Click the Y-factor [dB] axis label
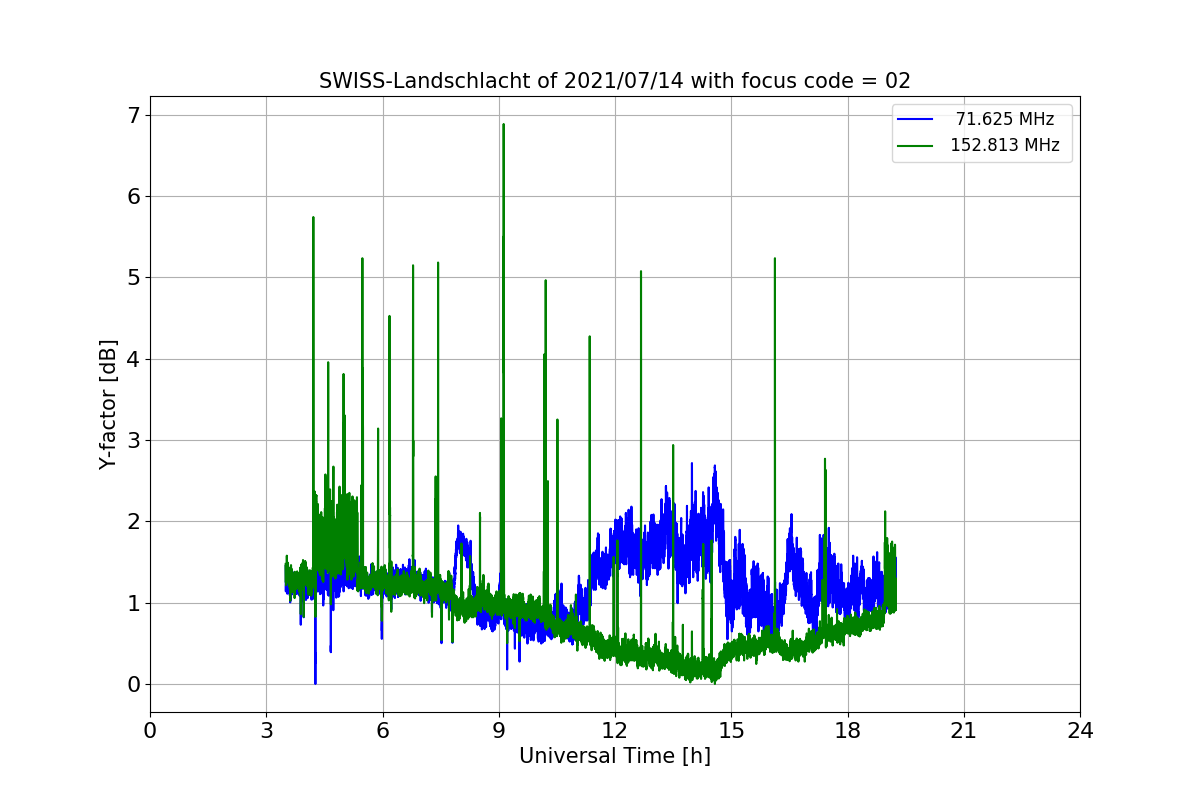 coord(108,404)
